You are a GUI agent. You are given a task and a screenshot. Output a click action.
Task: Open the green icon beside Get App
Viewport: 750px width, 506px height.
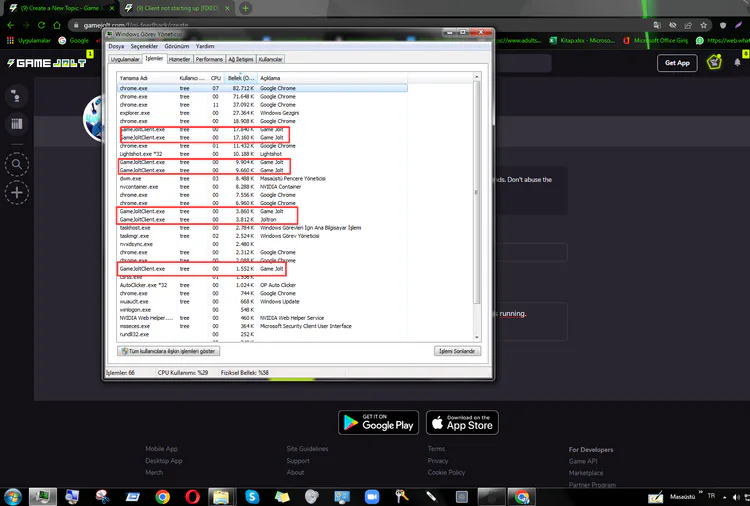714,62
